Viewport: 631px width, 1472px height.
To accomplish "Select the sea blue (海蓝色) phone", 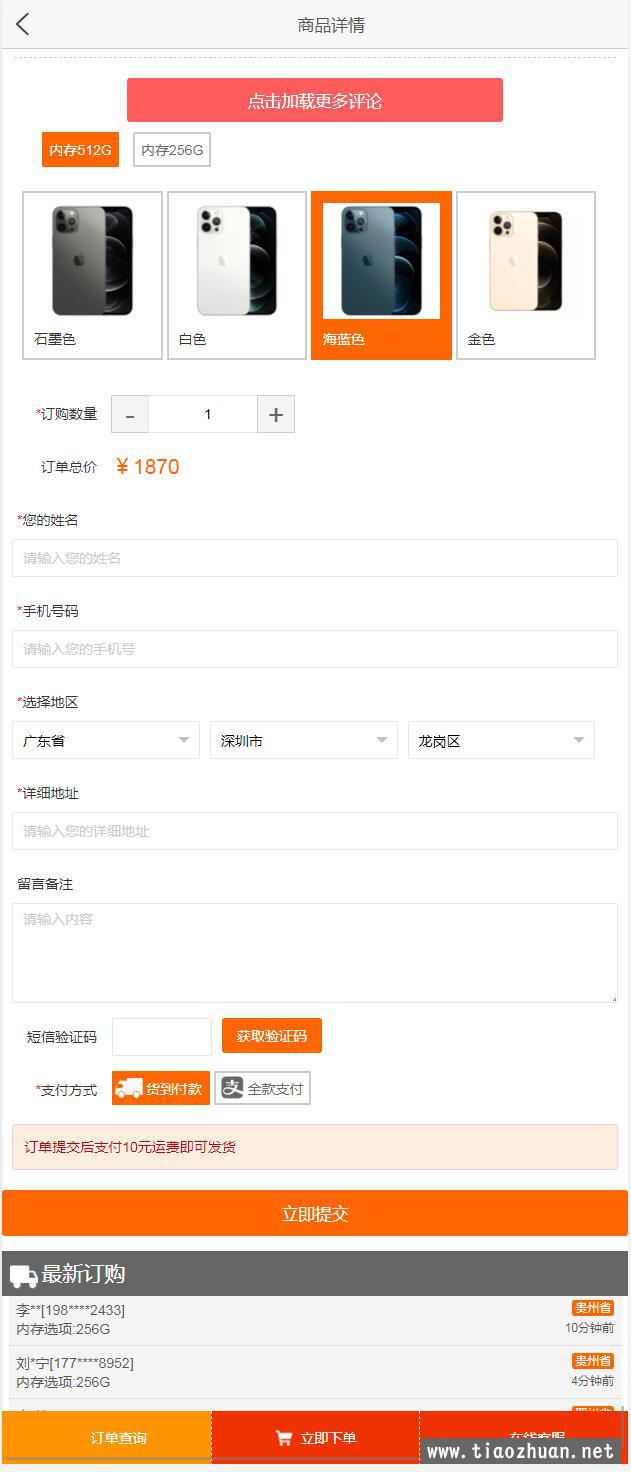I will [381, 274].
